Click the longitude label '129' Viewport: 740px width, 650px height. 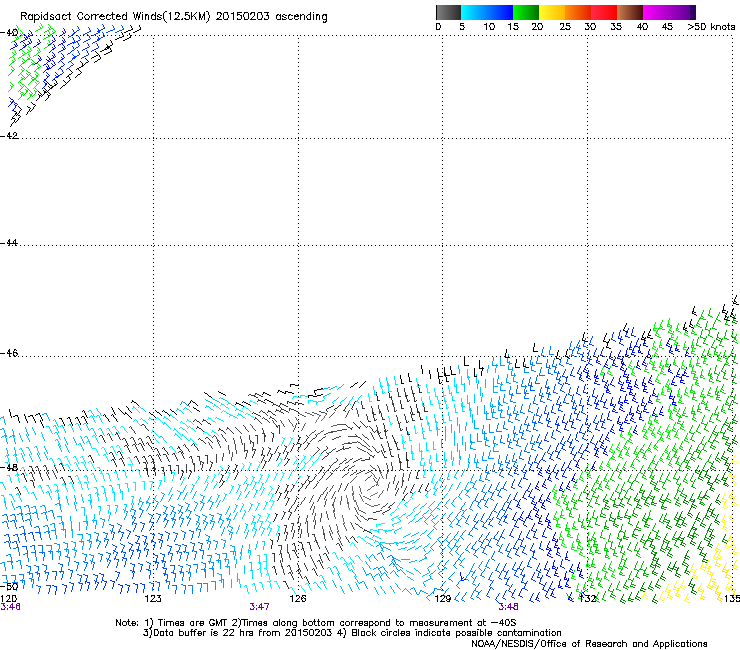[442, 599]
